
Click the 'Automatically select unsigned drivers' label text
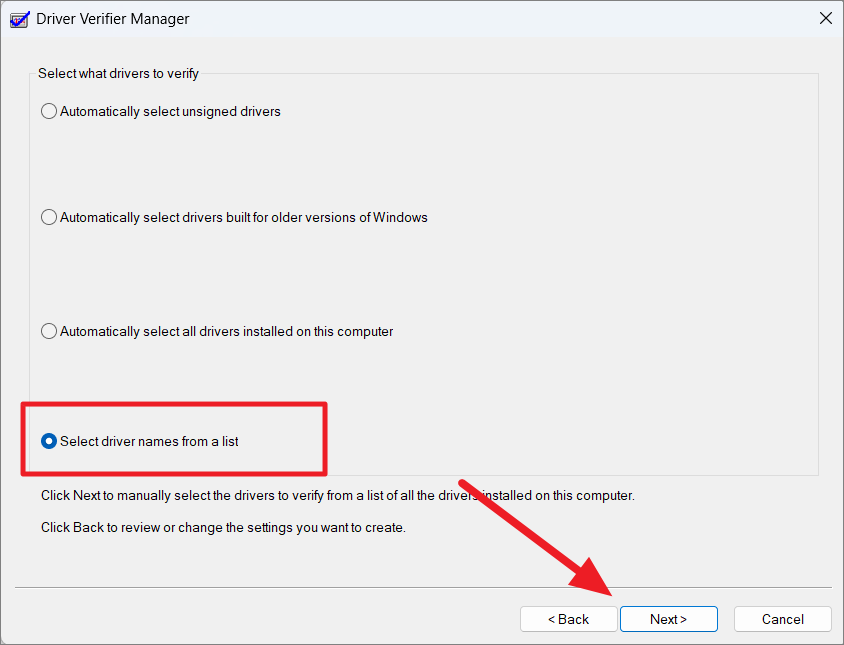pos(170,111)
